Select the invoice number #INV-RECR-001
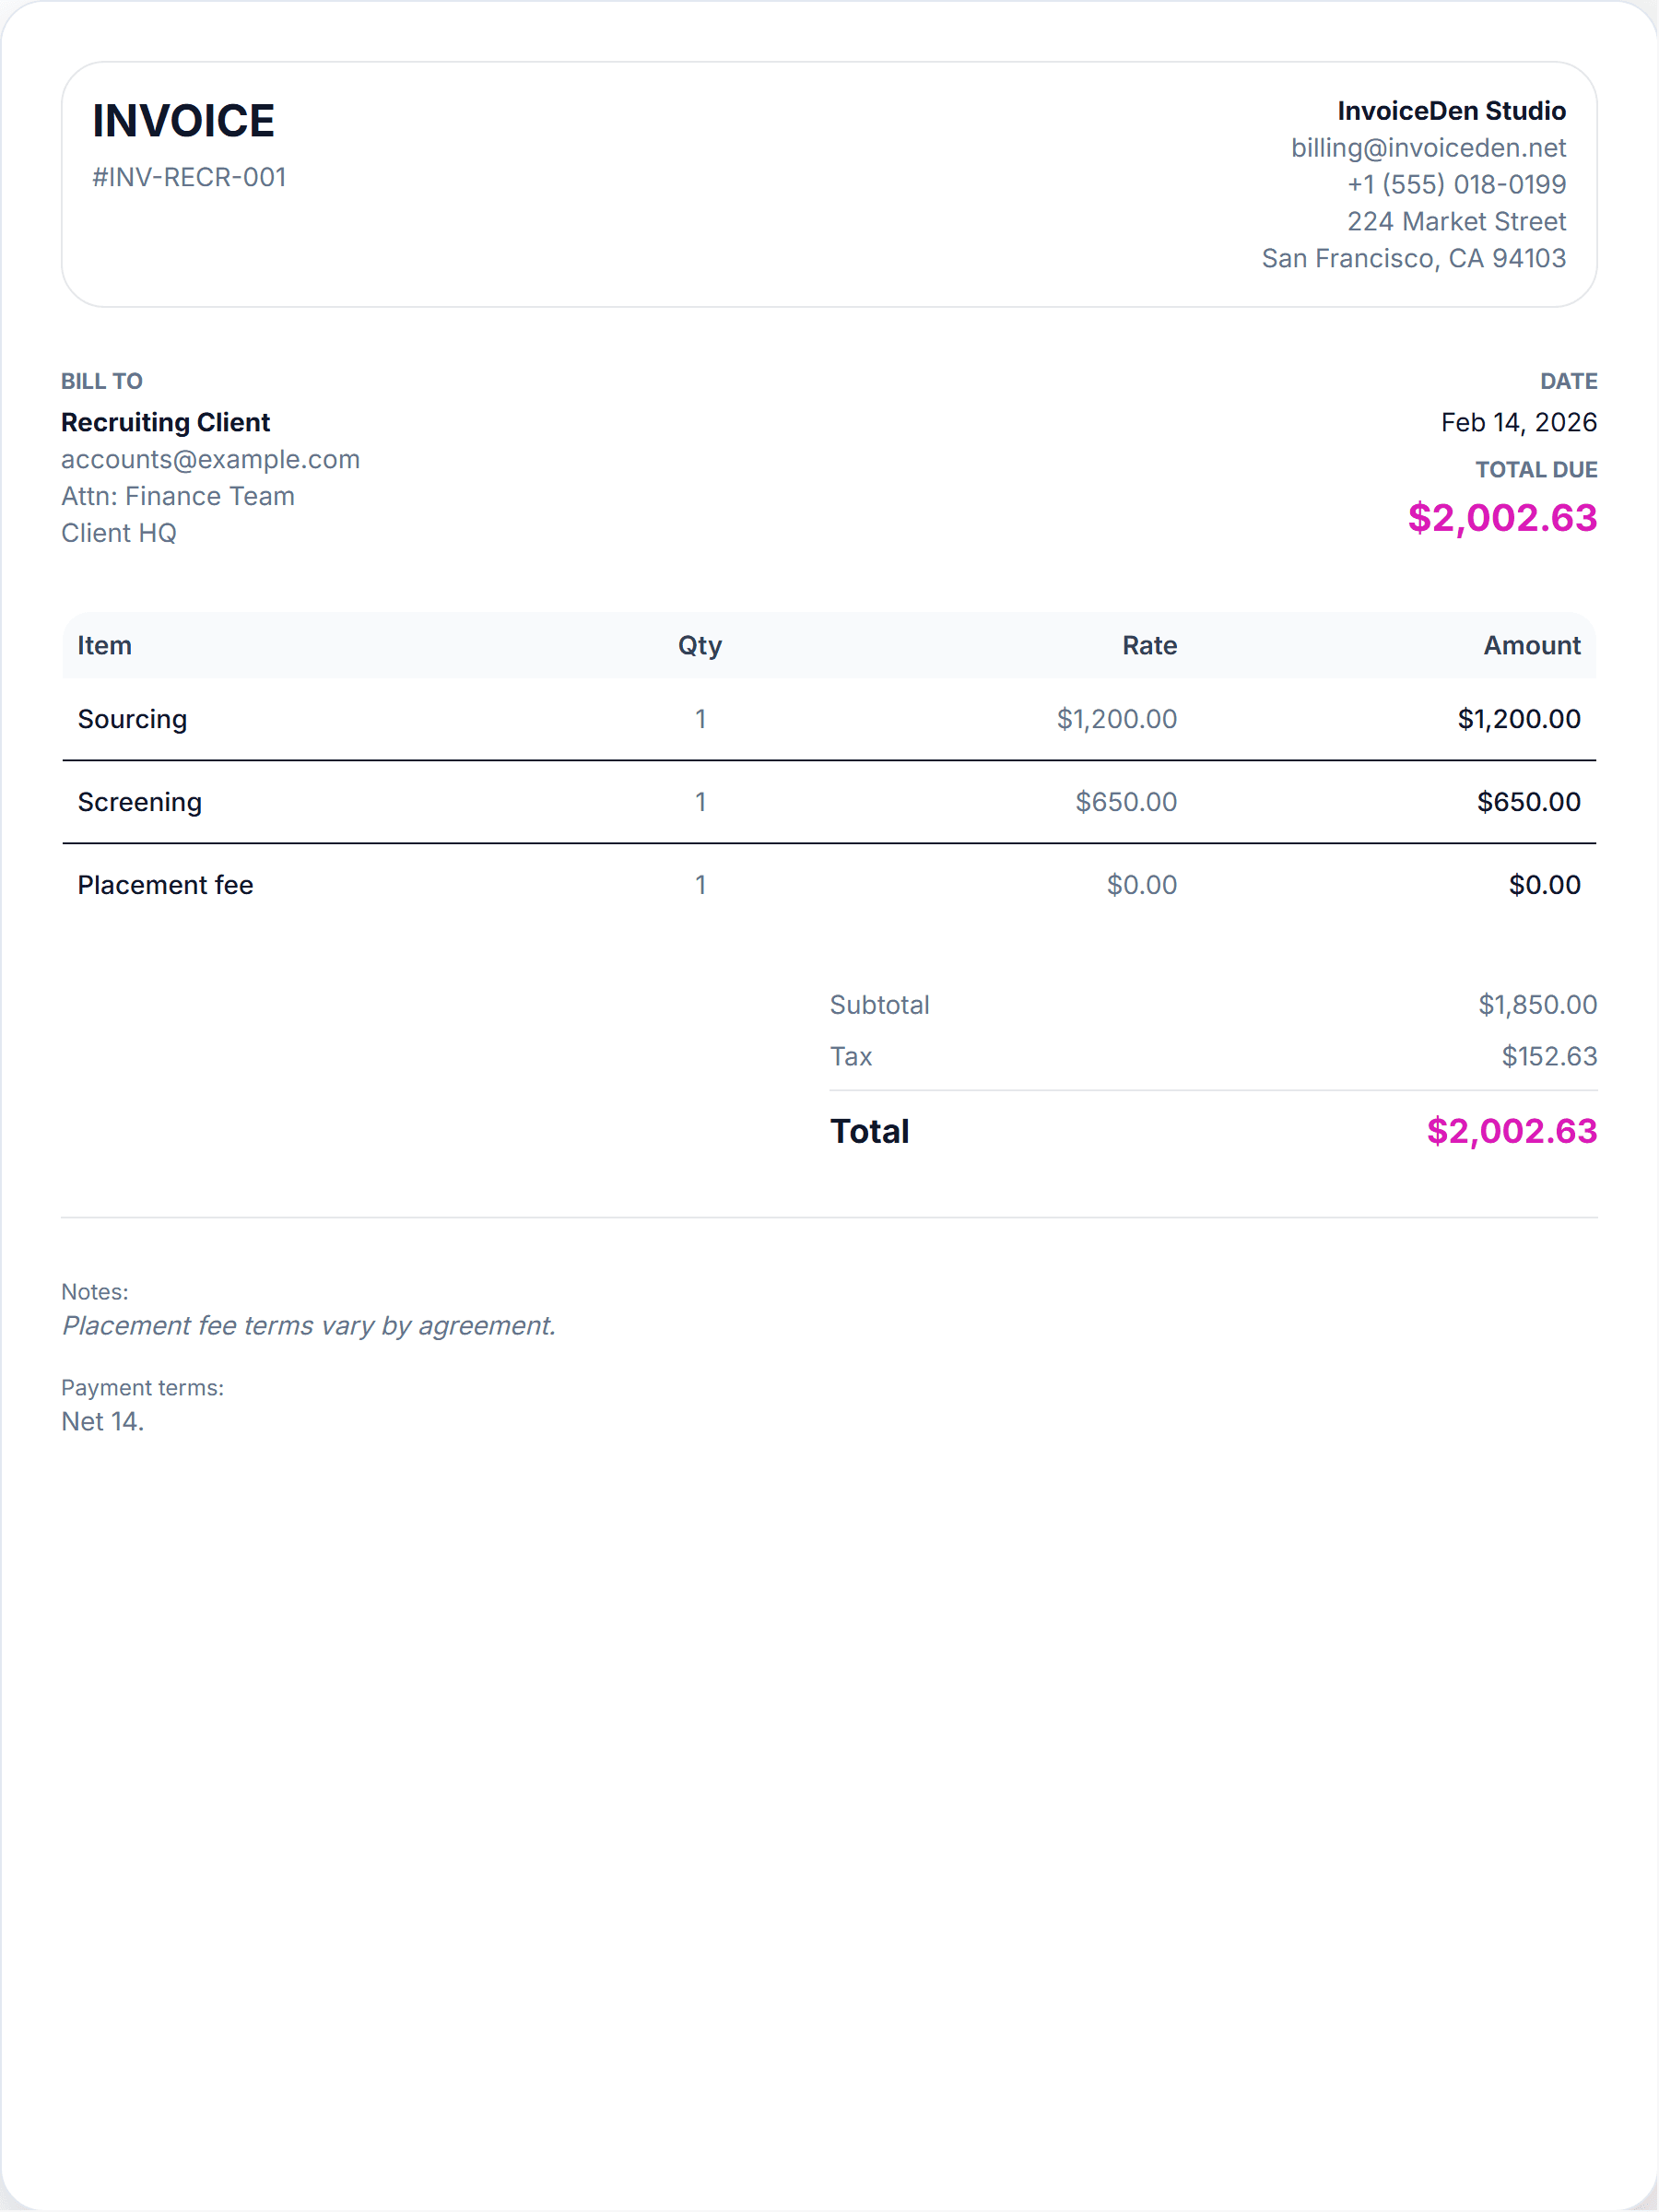This screenshot has height=2212, width=1659. (189, 177)
